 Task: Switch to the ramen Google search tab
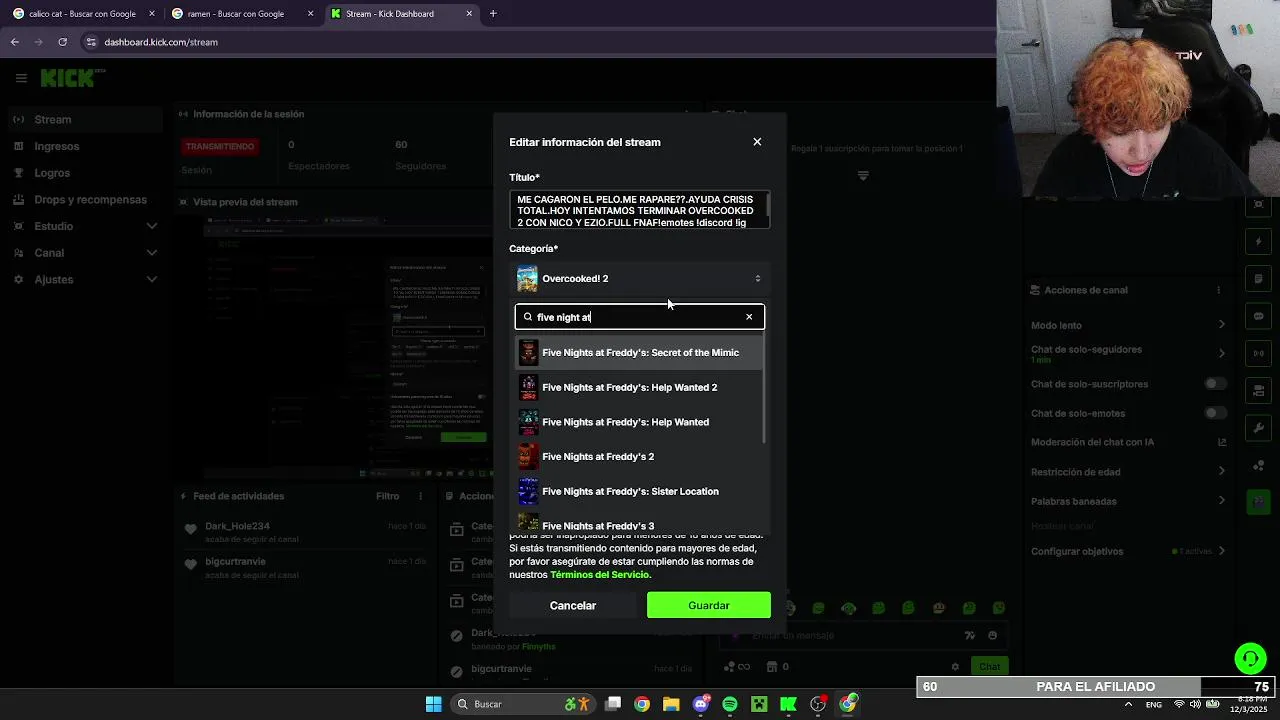click(240, 14)
